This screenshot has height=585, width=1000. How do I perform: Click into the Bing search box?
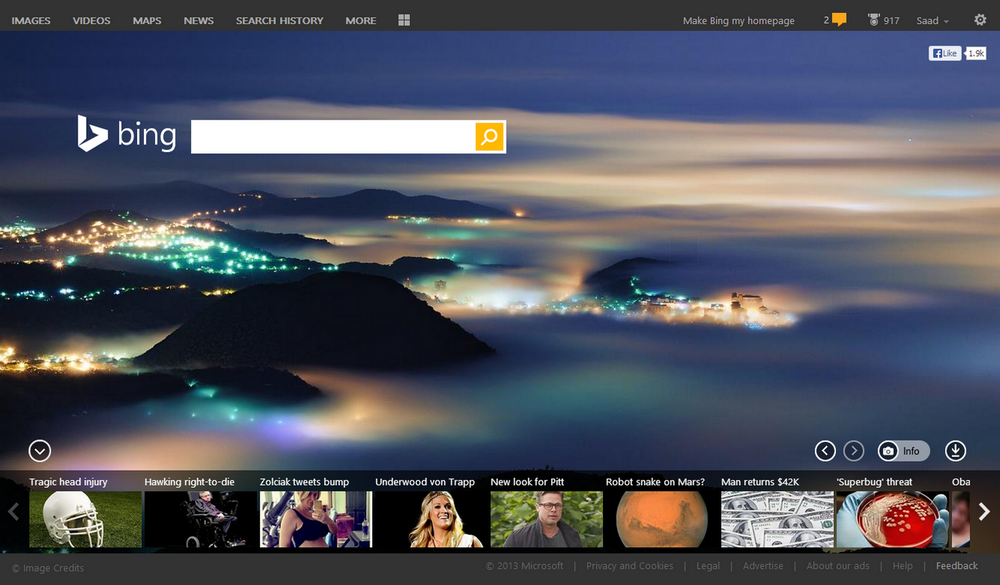(x=333, y=137)
